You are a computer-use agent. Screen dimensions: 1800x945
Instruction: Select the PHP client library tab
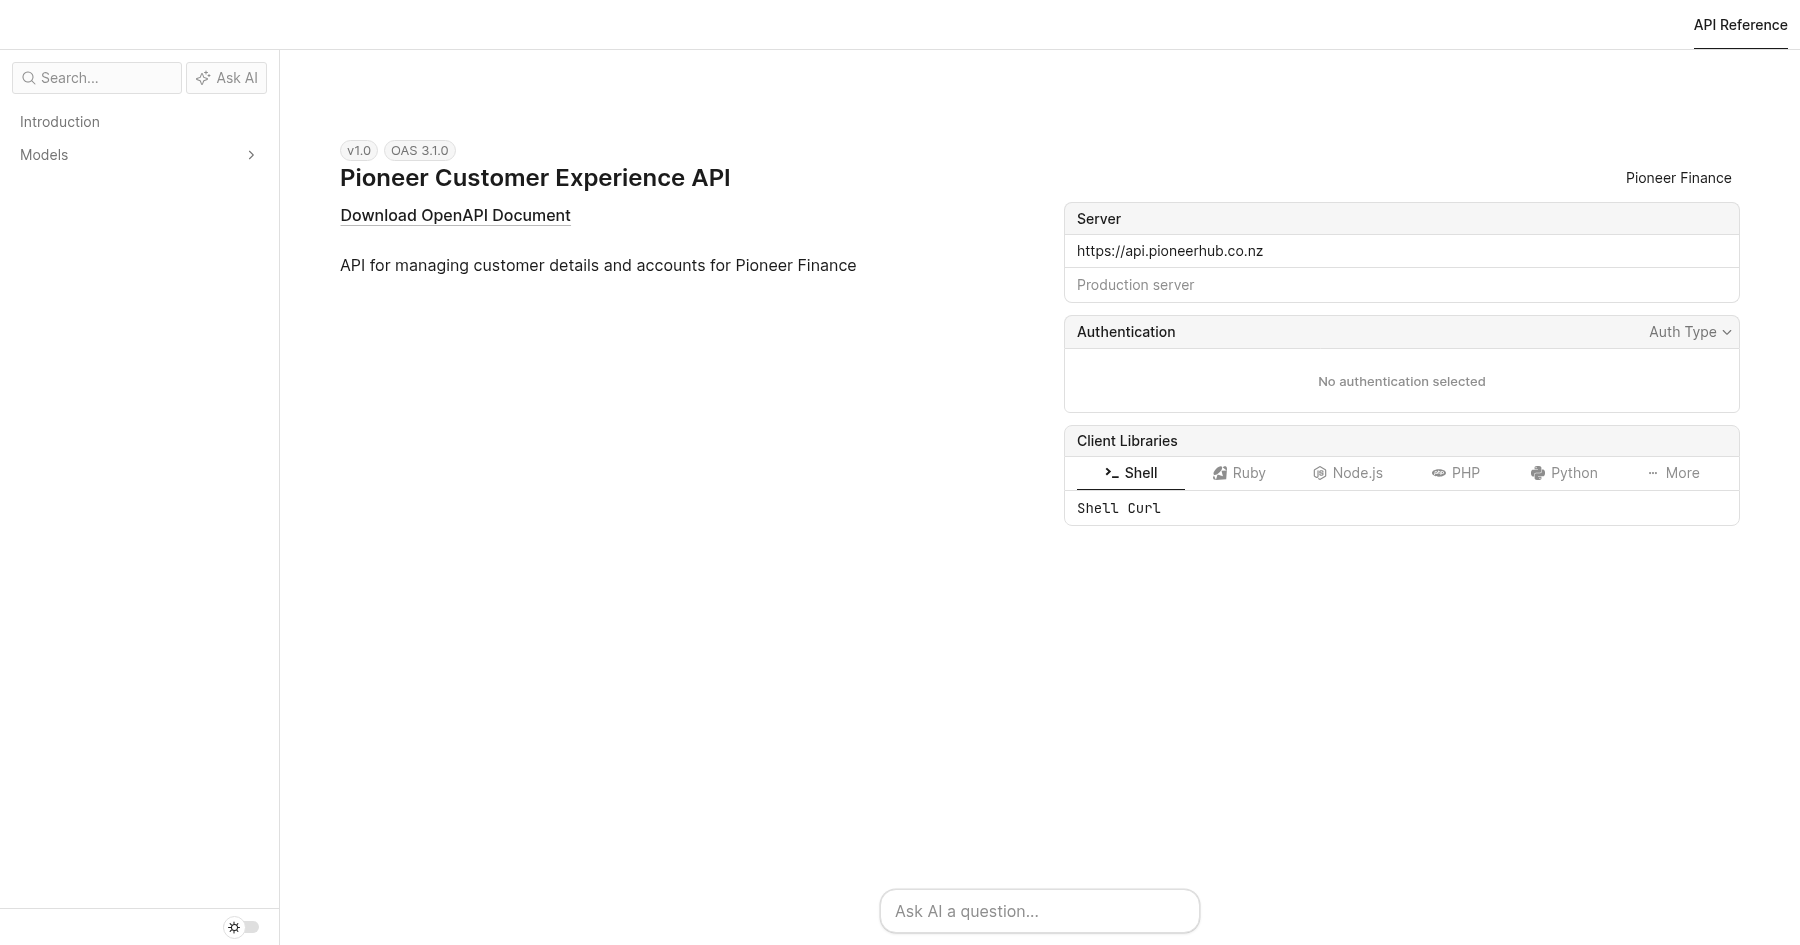(1456, 473)
